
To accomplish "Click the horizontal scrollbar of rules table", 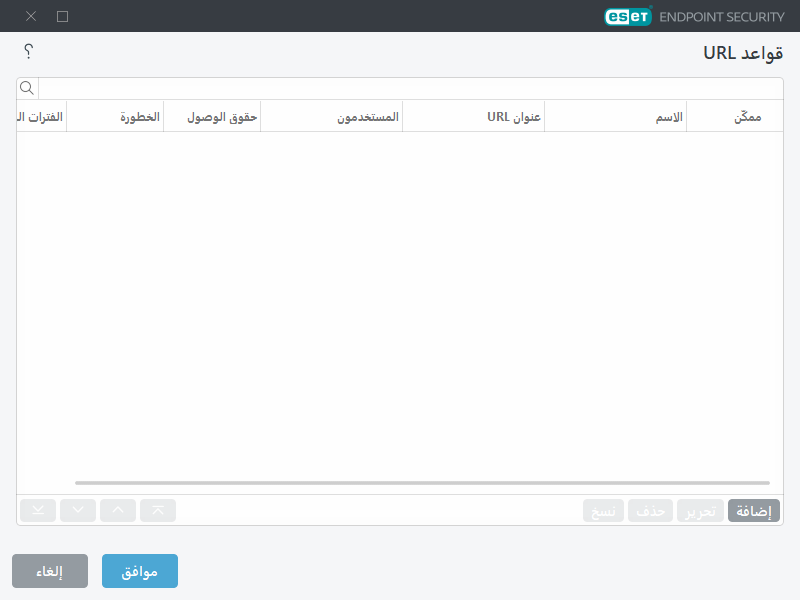I will click(422, 483).
